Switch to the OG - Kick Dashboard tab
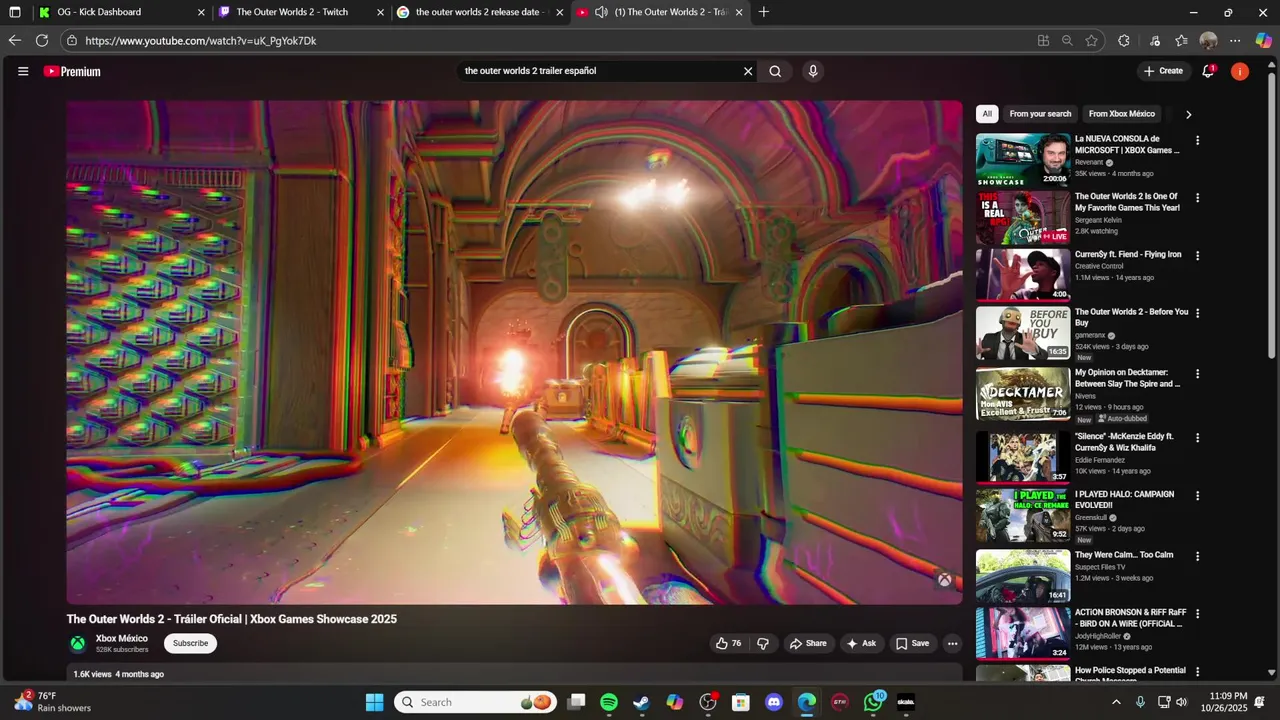Screen dimensions: 1280x720 [x=122, y=12]
